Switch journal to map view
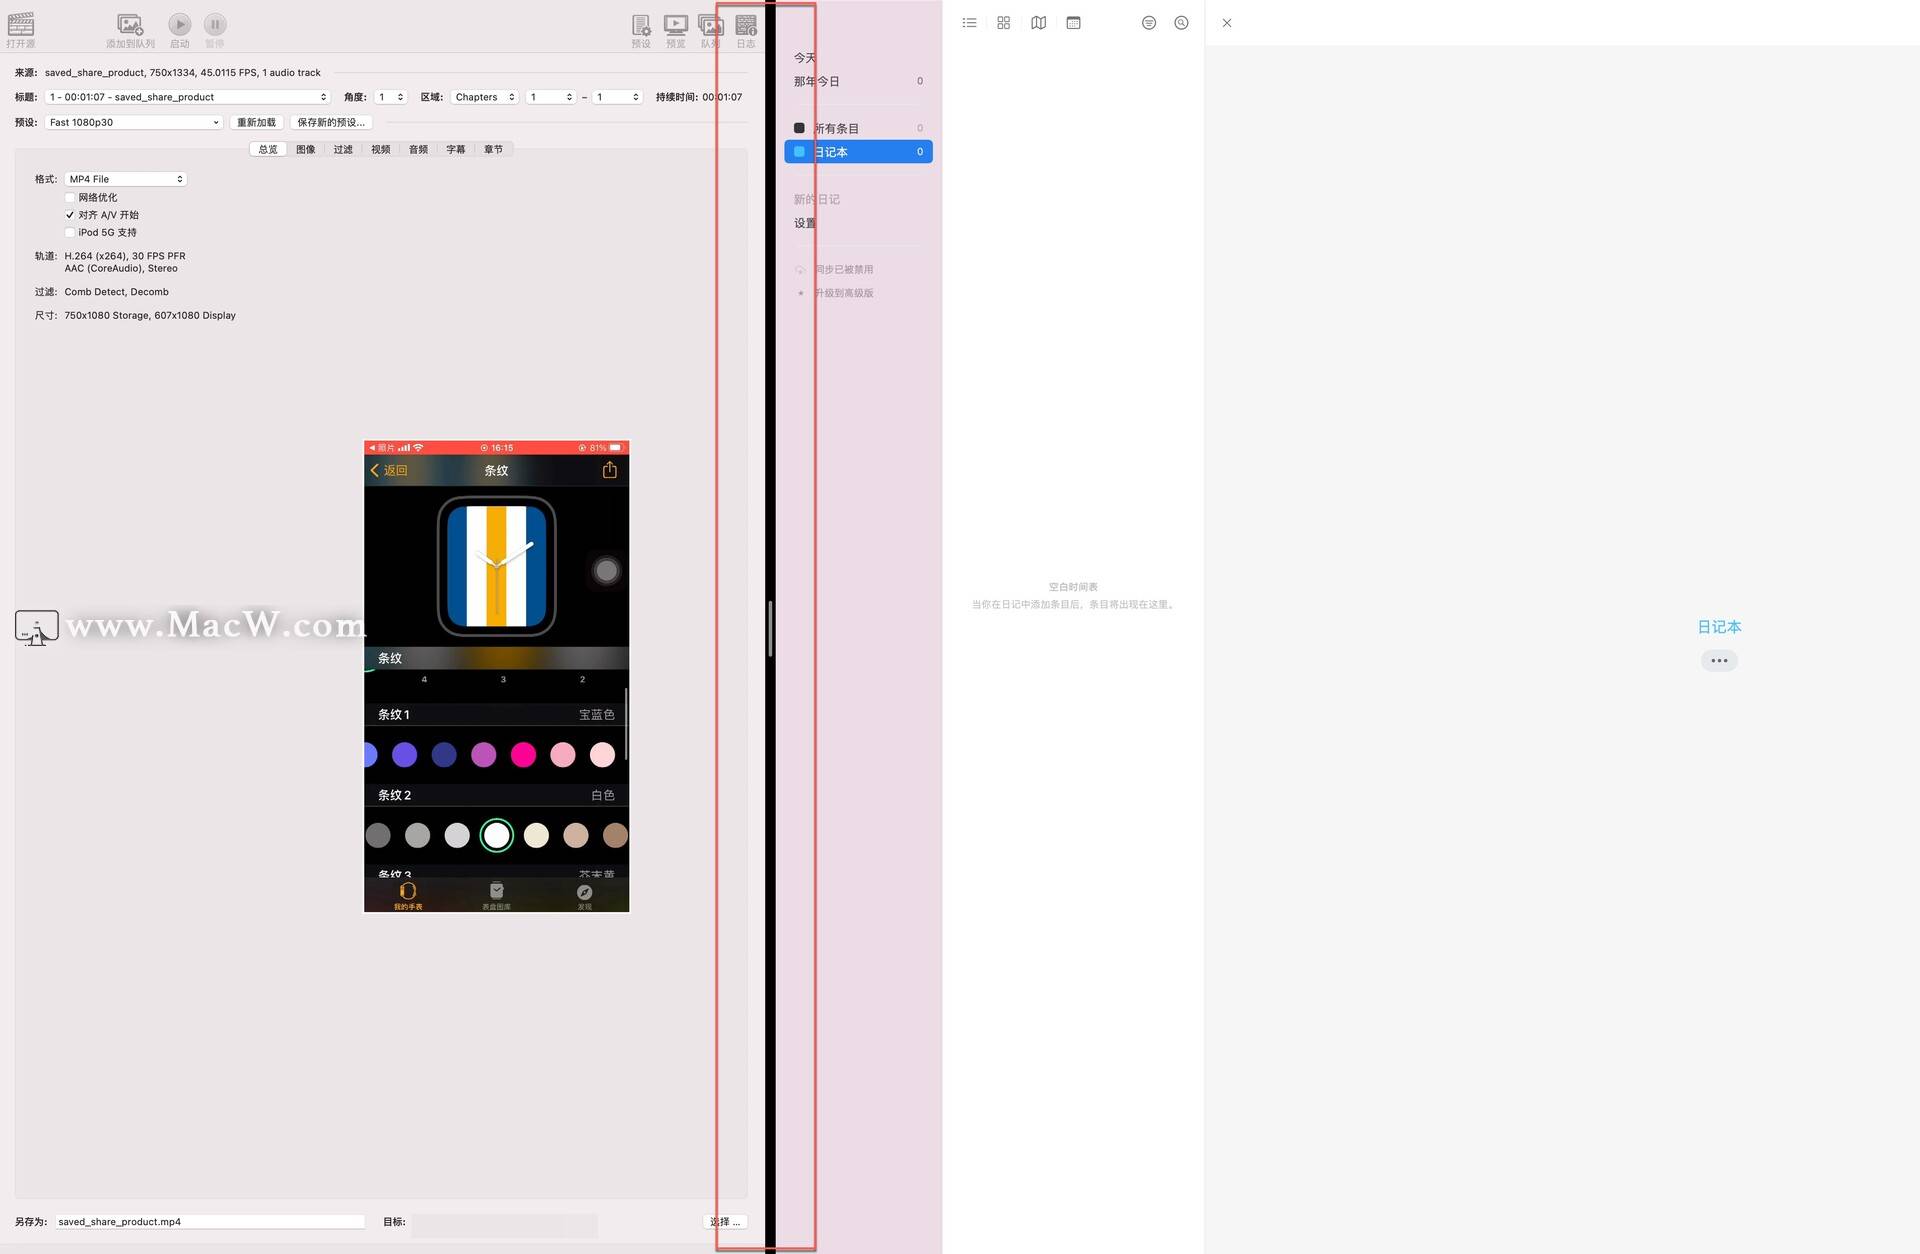 [x=1038, y=23]
